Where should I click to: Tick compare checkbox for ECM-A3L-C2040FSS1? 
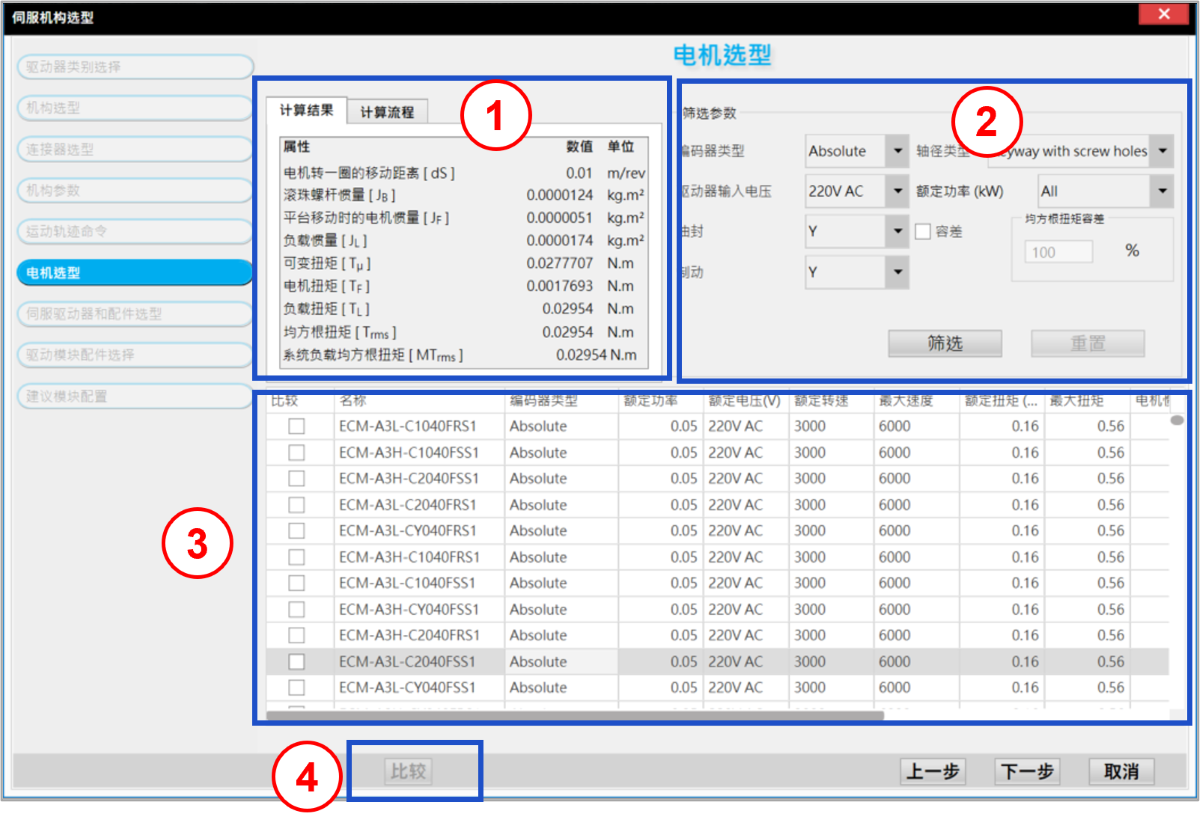pos(296,662)
